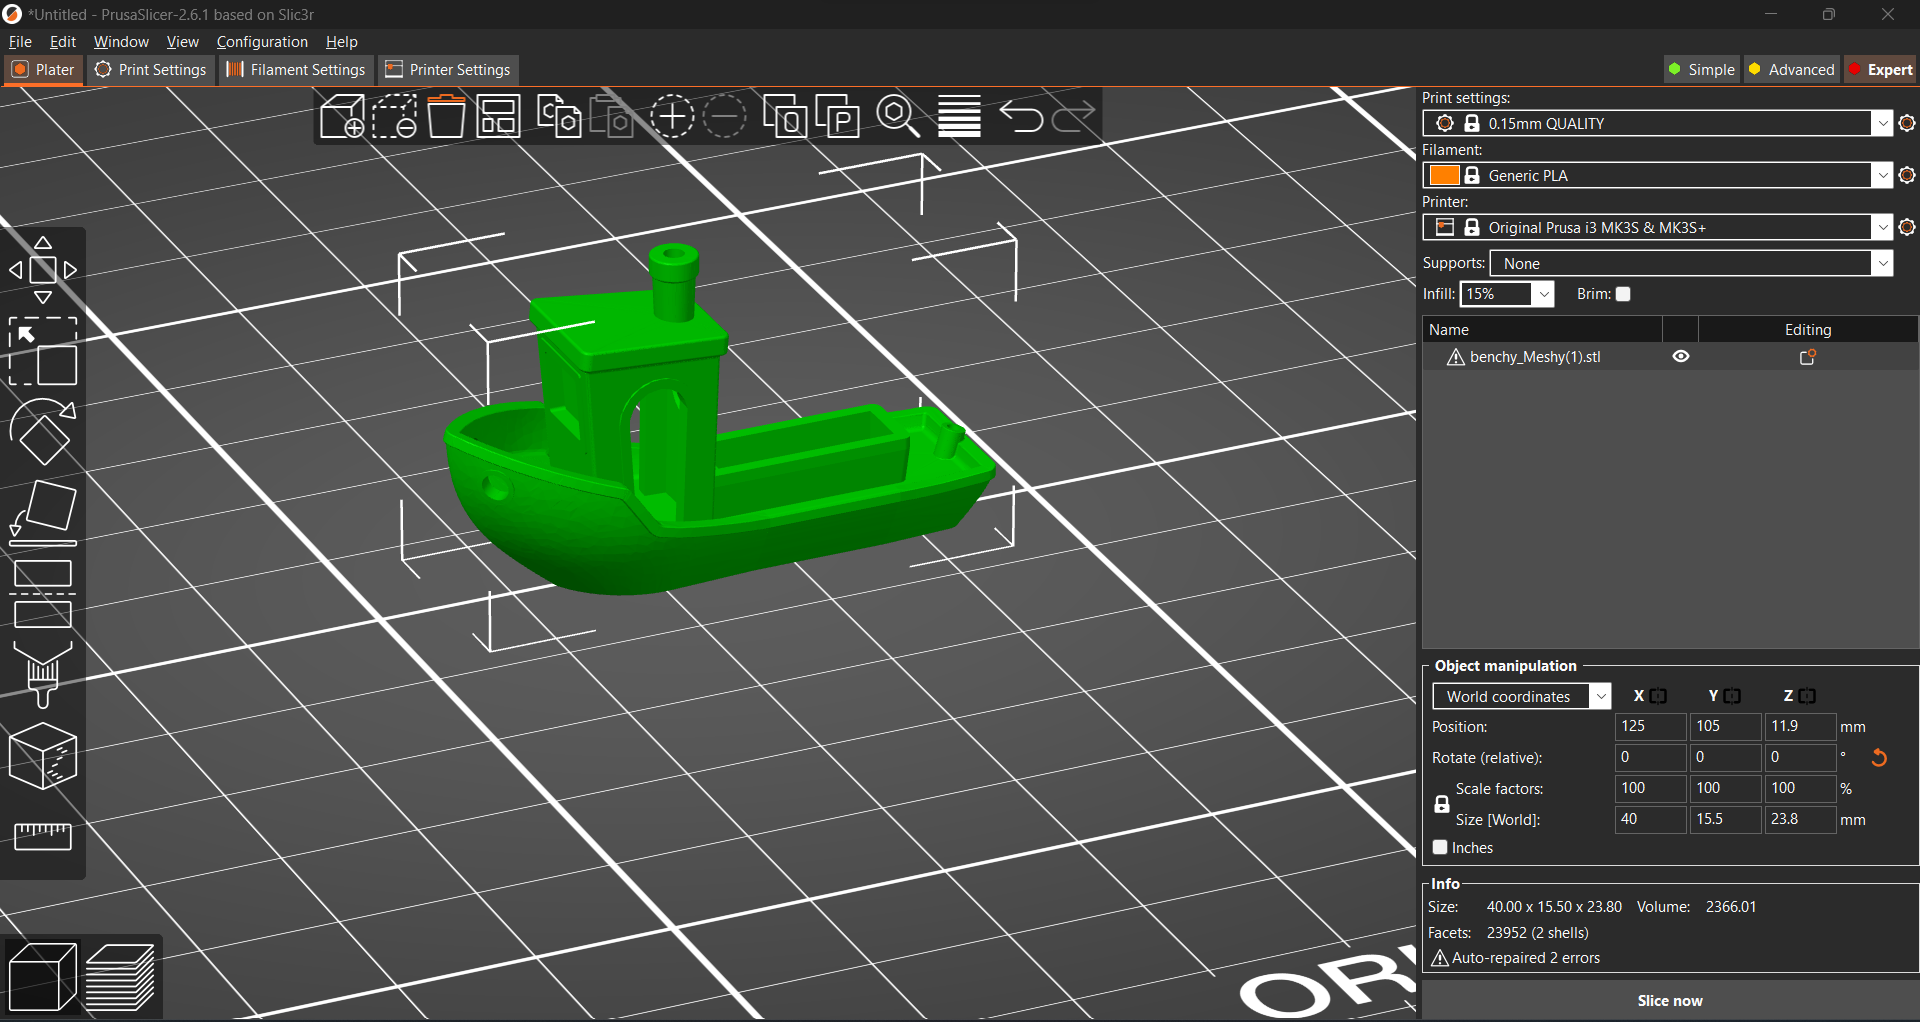Click the Add instance plus icon

(x=672, y=117)
